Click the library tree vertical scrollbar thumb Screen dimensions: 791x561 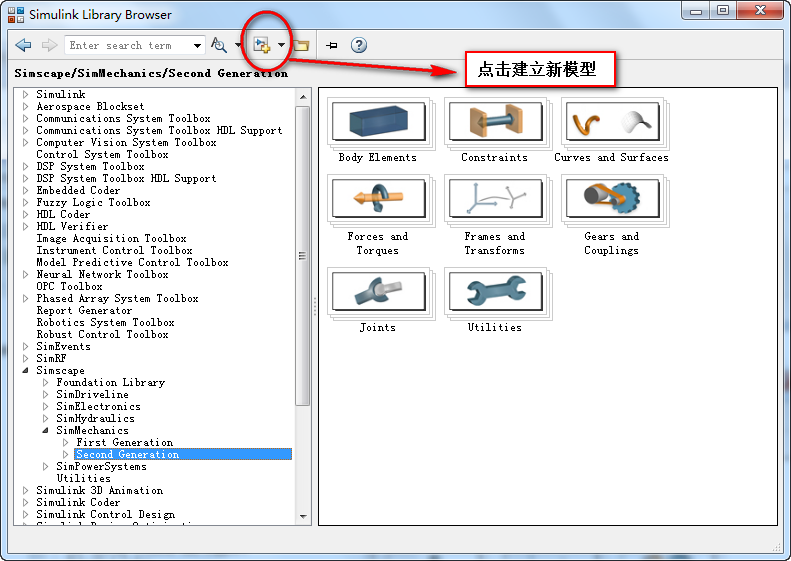[303, 256]
